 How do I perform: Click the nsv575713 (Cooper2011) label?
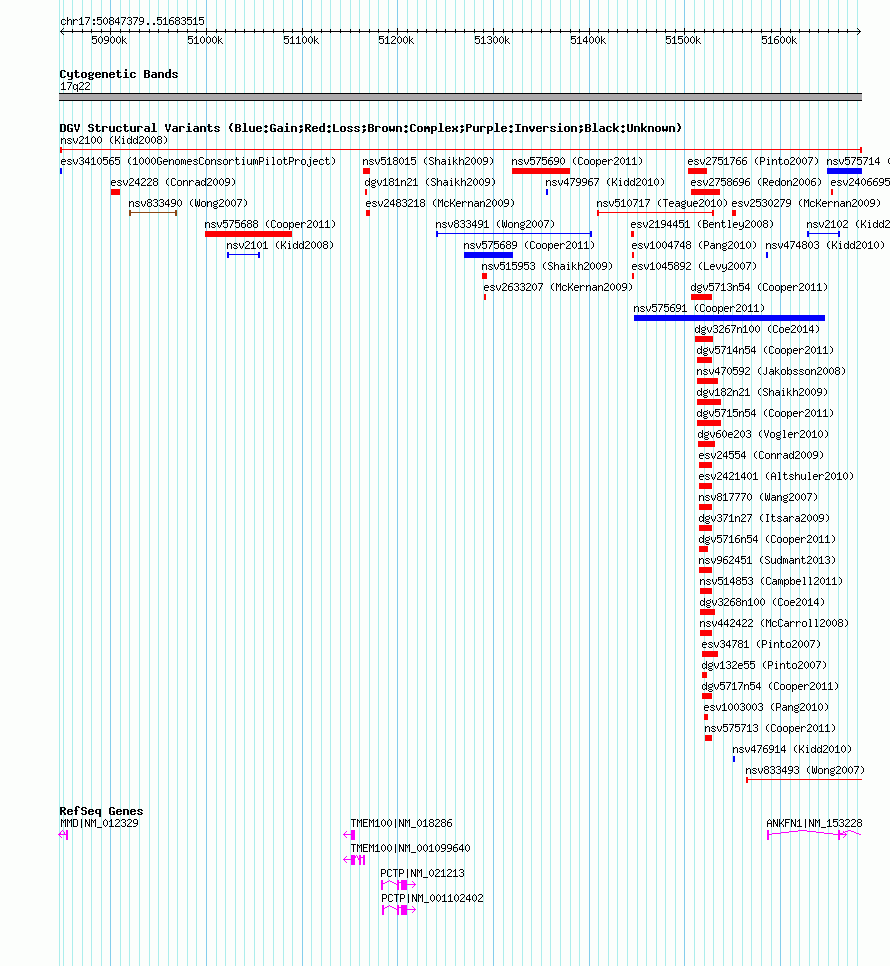[771, 728]
